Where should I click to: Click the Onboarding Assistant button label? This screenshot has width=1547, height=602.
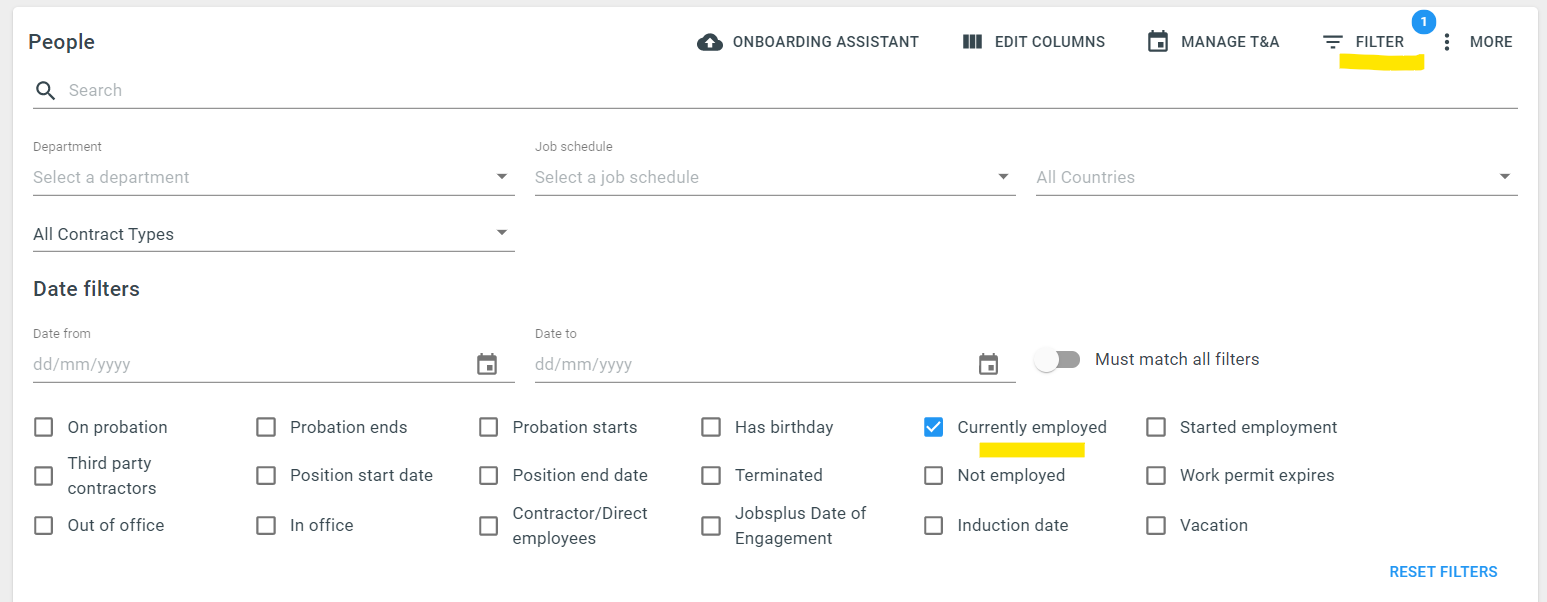point(826,42)
